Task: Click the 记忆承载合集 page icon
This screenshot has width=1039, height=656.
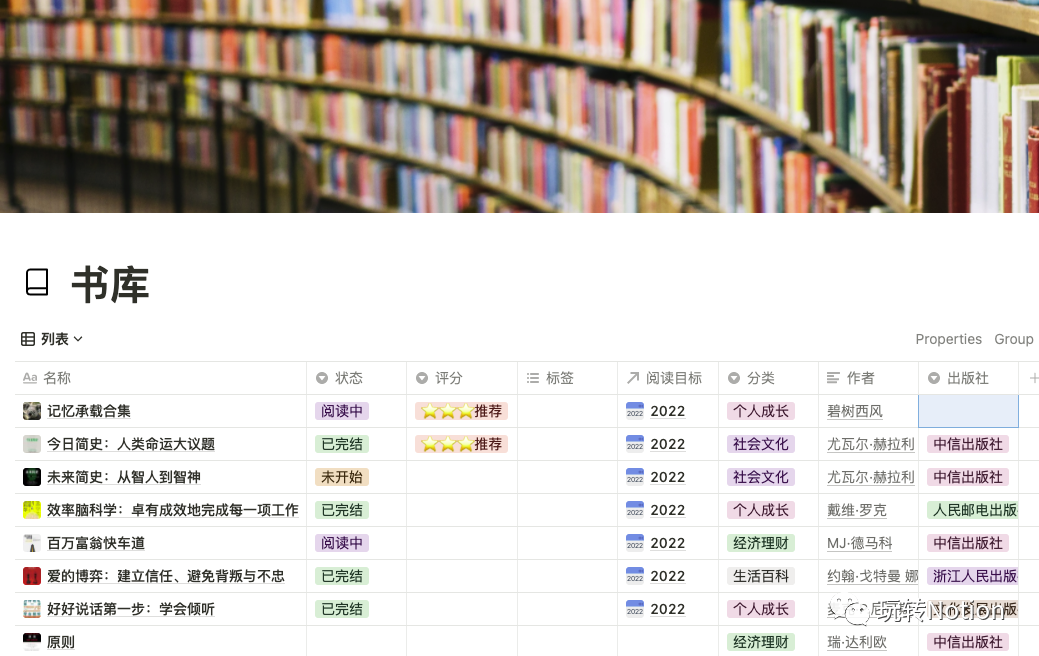Action: [x=32, y=411]
